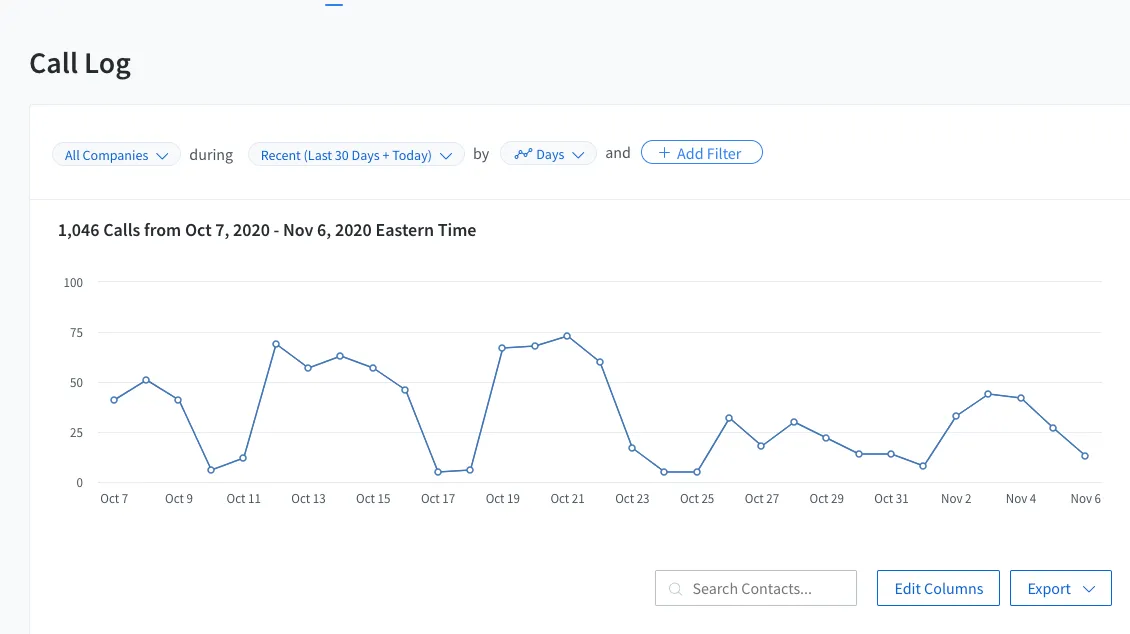Screen dimensions: 1130x634
Task: Expand the Recent (Last 30 Days + Today) selector
Action: [x=356, y=155]
